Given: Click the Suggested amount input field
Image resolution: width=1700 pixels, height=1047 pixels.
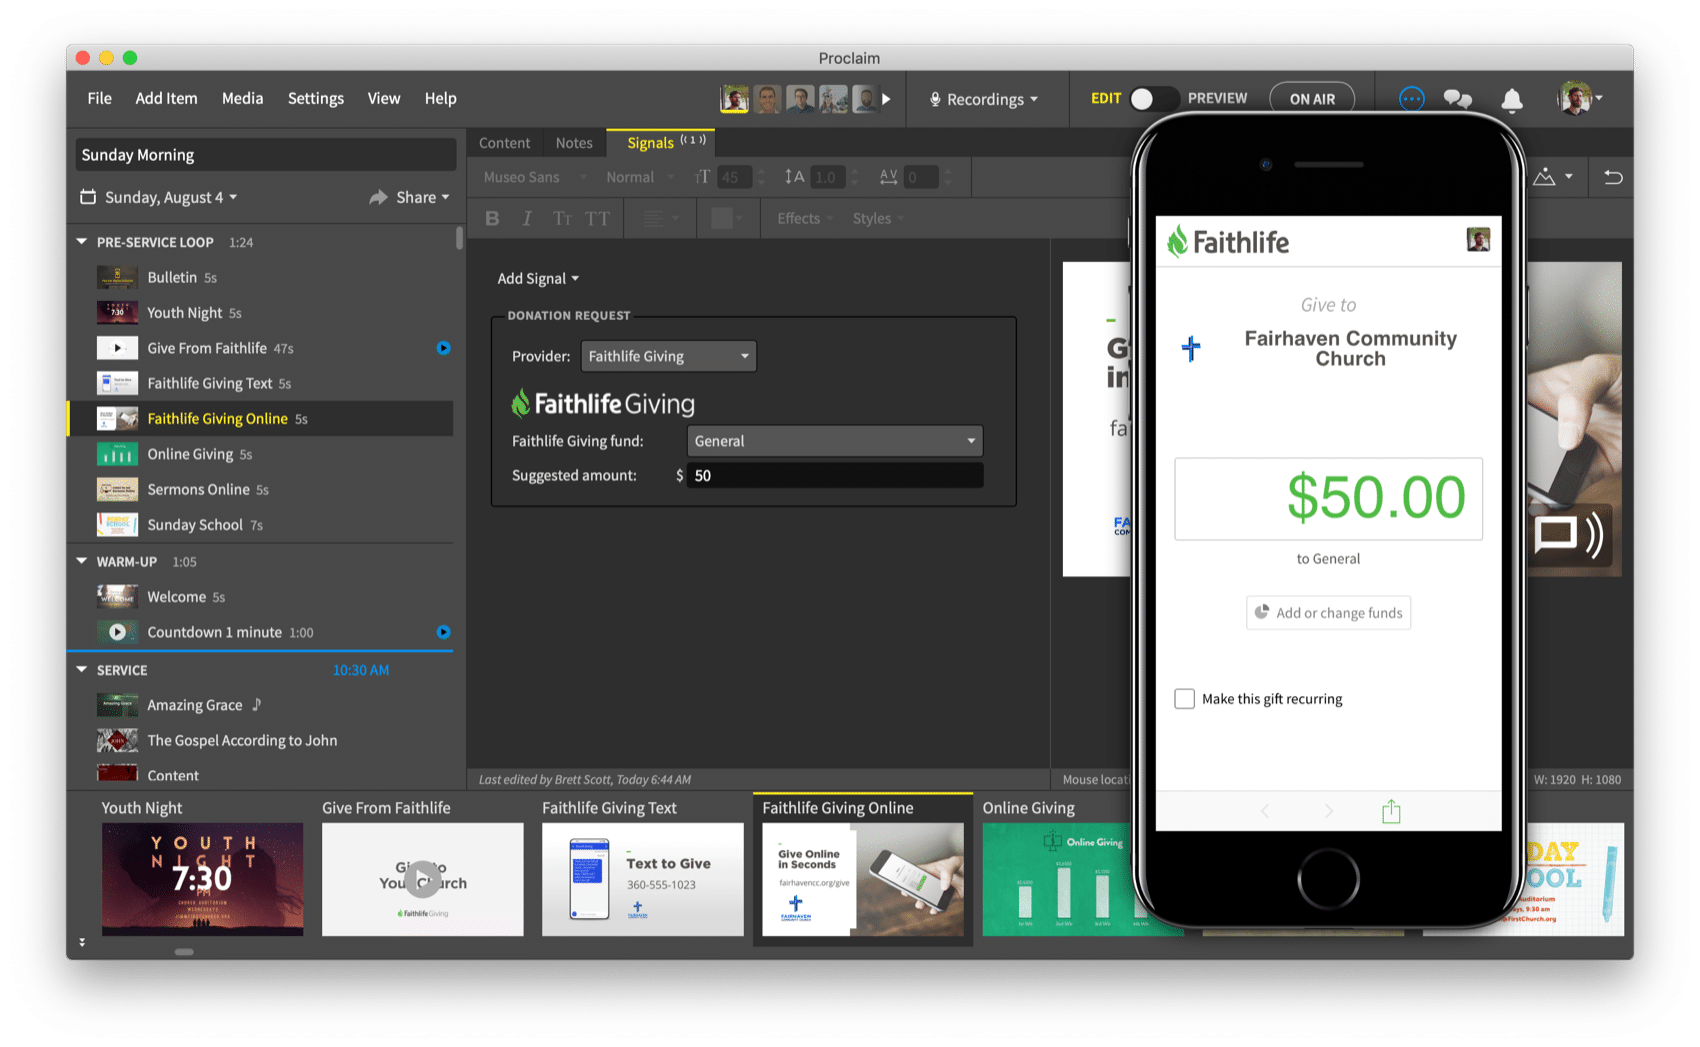Looking at the screenshot, I should [834, 476].
